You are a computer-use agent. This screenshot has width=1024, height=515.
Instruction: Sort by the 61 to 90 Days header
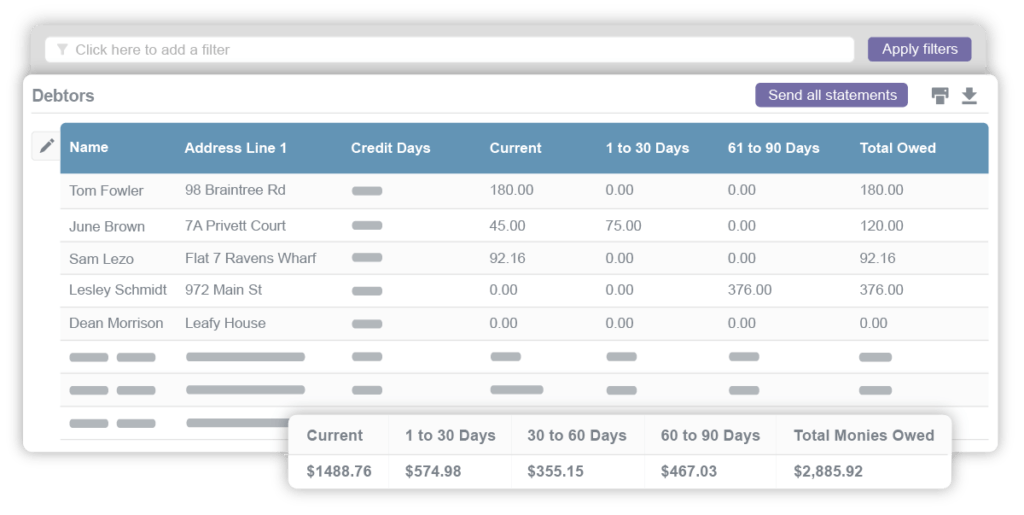(773, 148)
